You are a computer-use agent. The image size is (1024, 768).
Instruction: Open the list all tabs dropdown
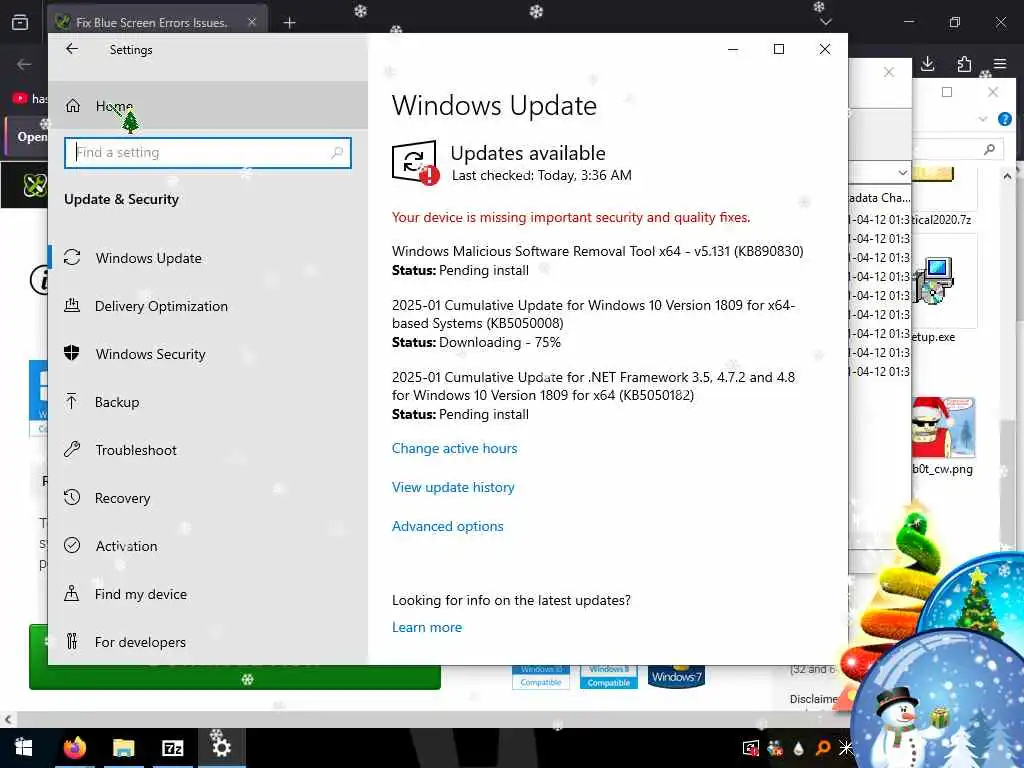point(825,22)
